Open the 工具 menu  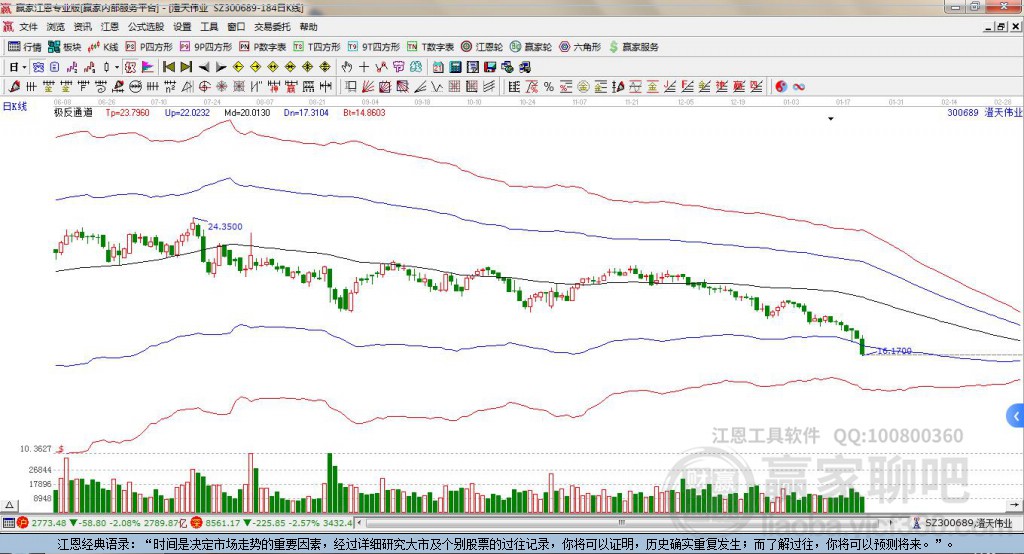click(209, 27)
